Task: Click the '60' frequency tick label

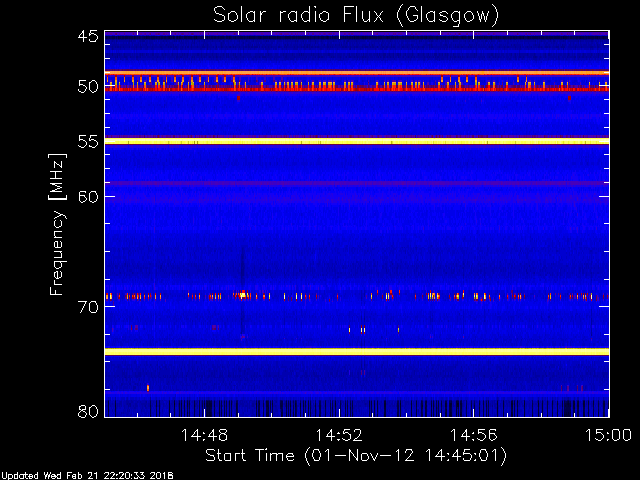Action: (x=88, y=197)
